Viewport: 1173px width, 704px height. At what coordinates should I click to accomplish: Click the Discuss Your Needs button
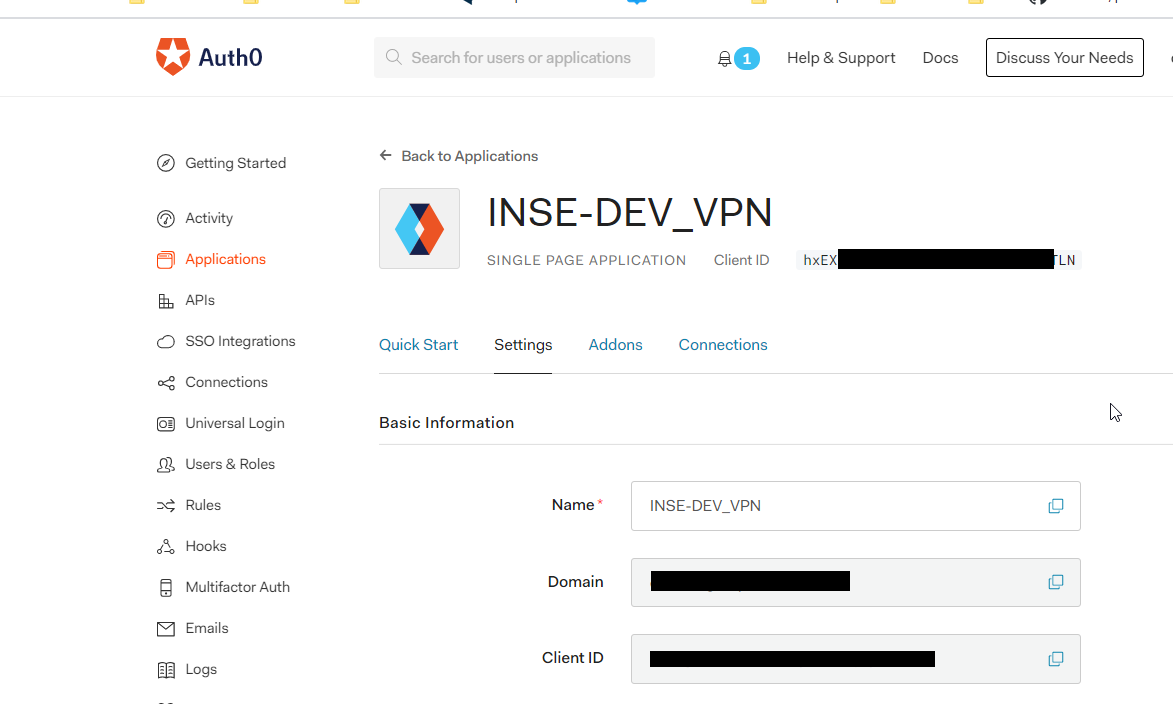click(1064, 58)
